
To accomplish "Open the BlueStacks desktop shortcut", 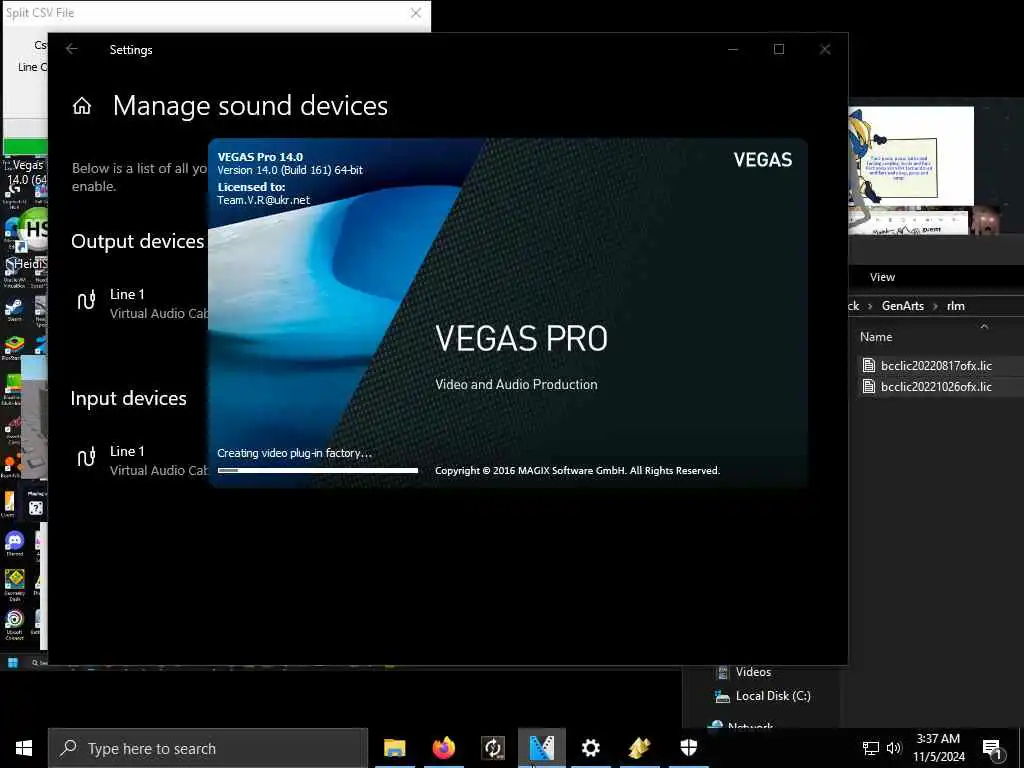I will [14, 347].
